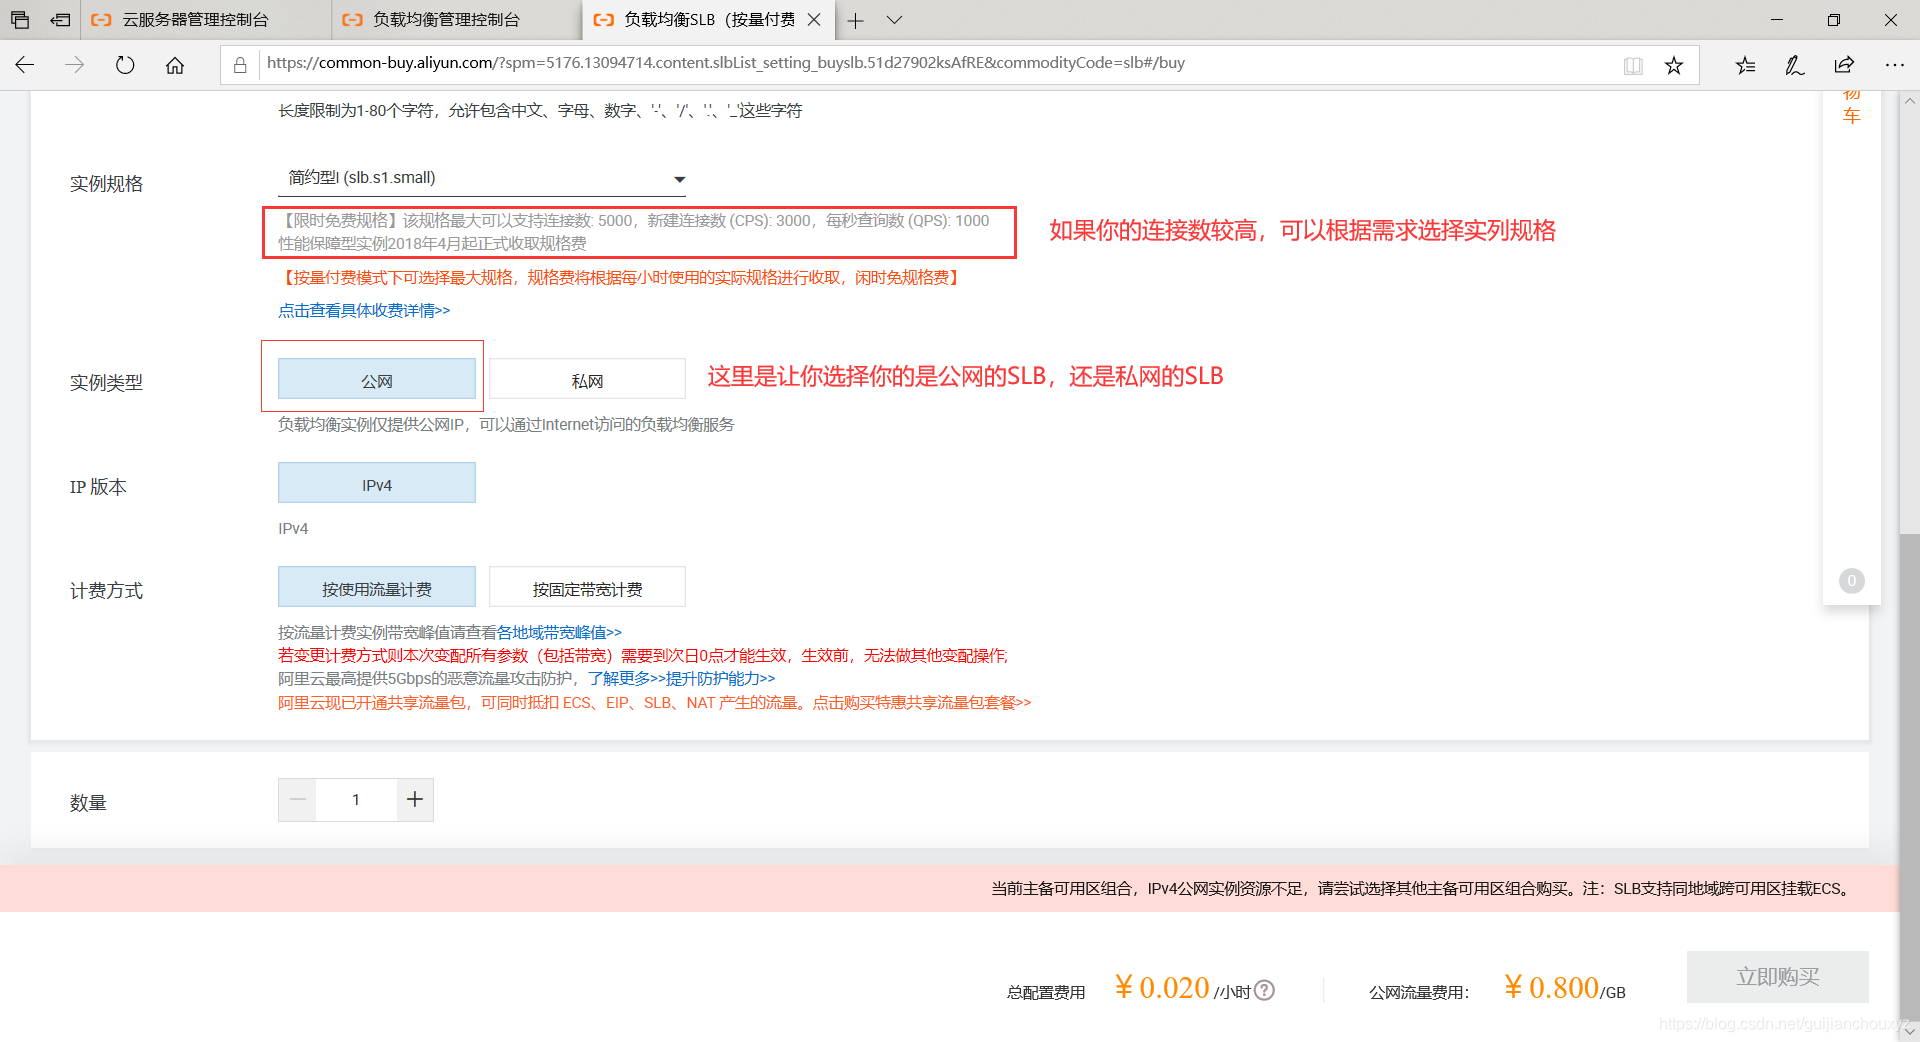Switch to 云服务器管理控制台 tab

click(206, 20)
